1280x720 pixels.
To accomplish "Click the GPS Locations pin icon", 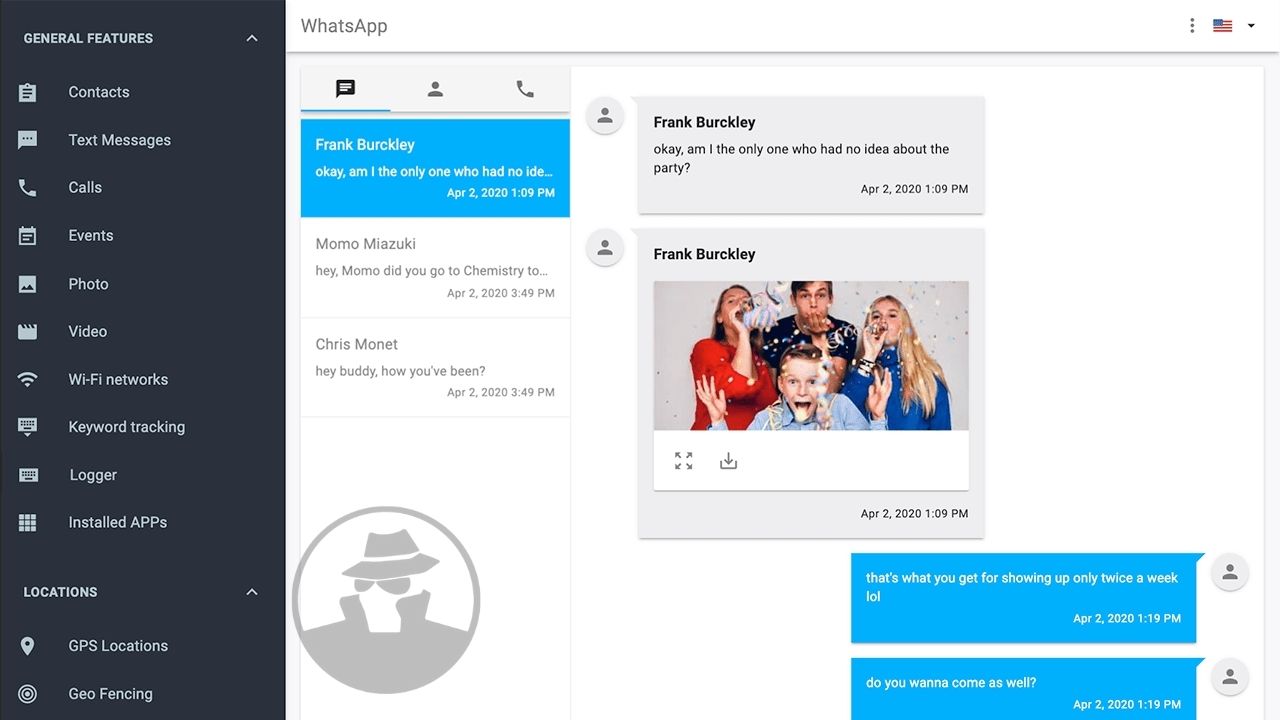I will tap(27, 646).
